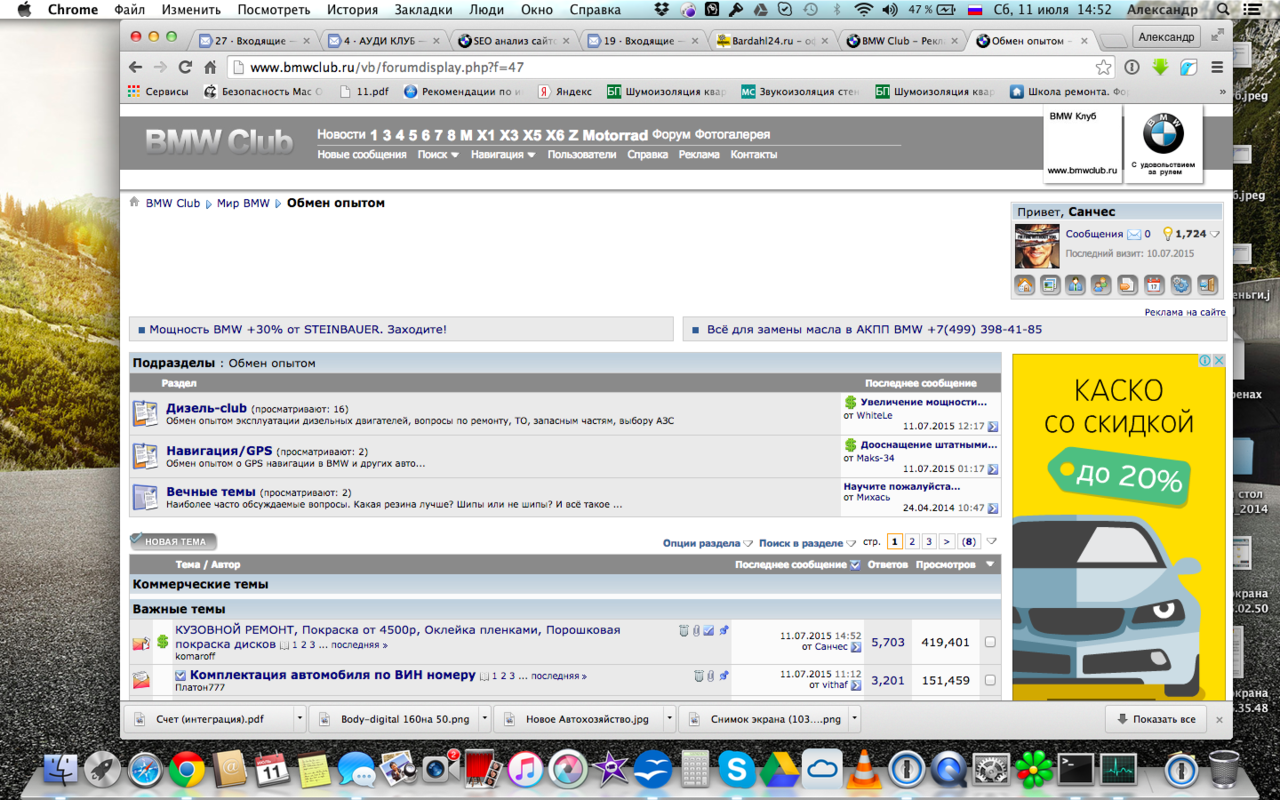
Task: Open the Закладки menu in menu bar
Action: (x=423, y=10)
